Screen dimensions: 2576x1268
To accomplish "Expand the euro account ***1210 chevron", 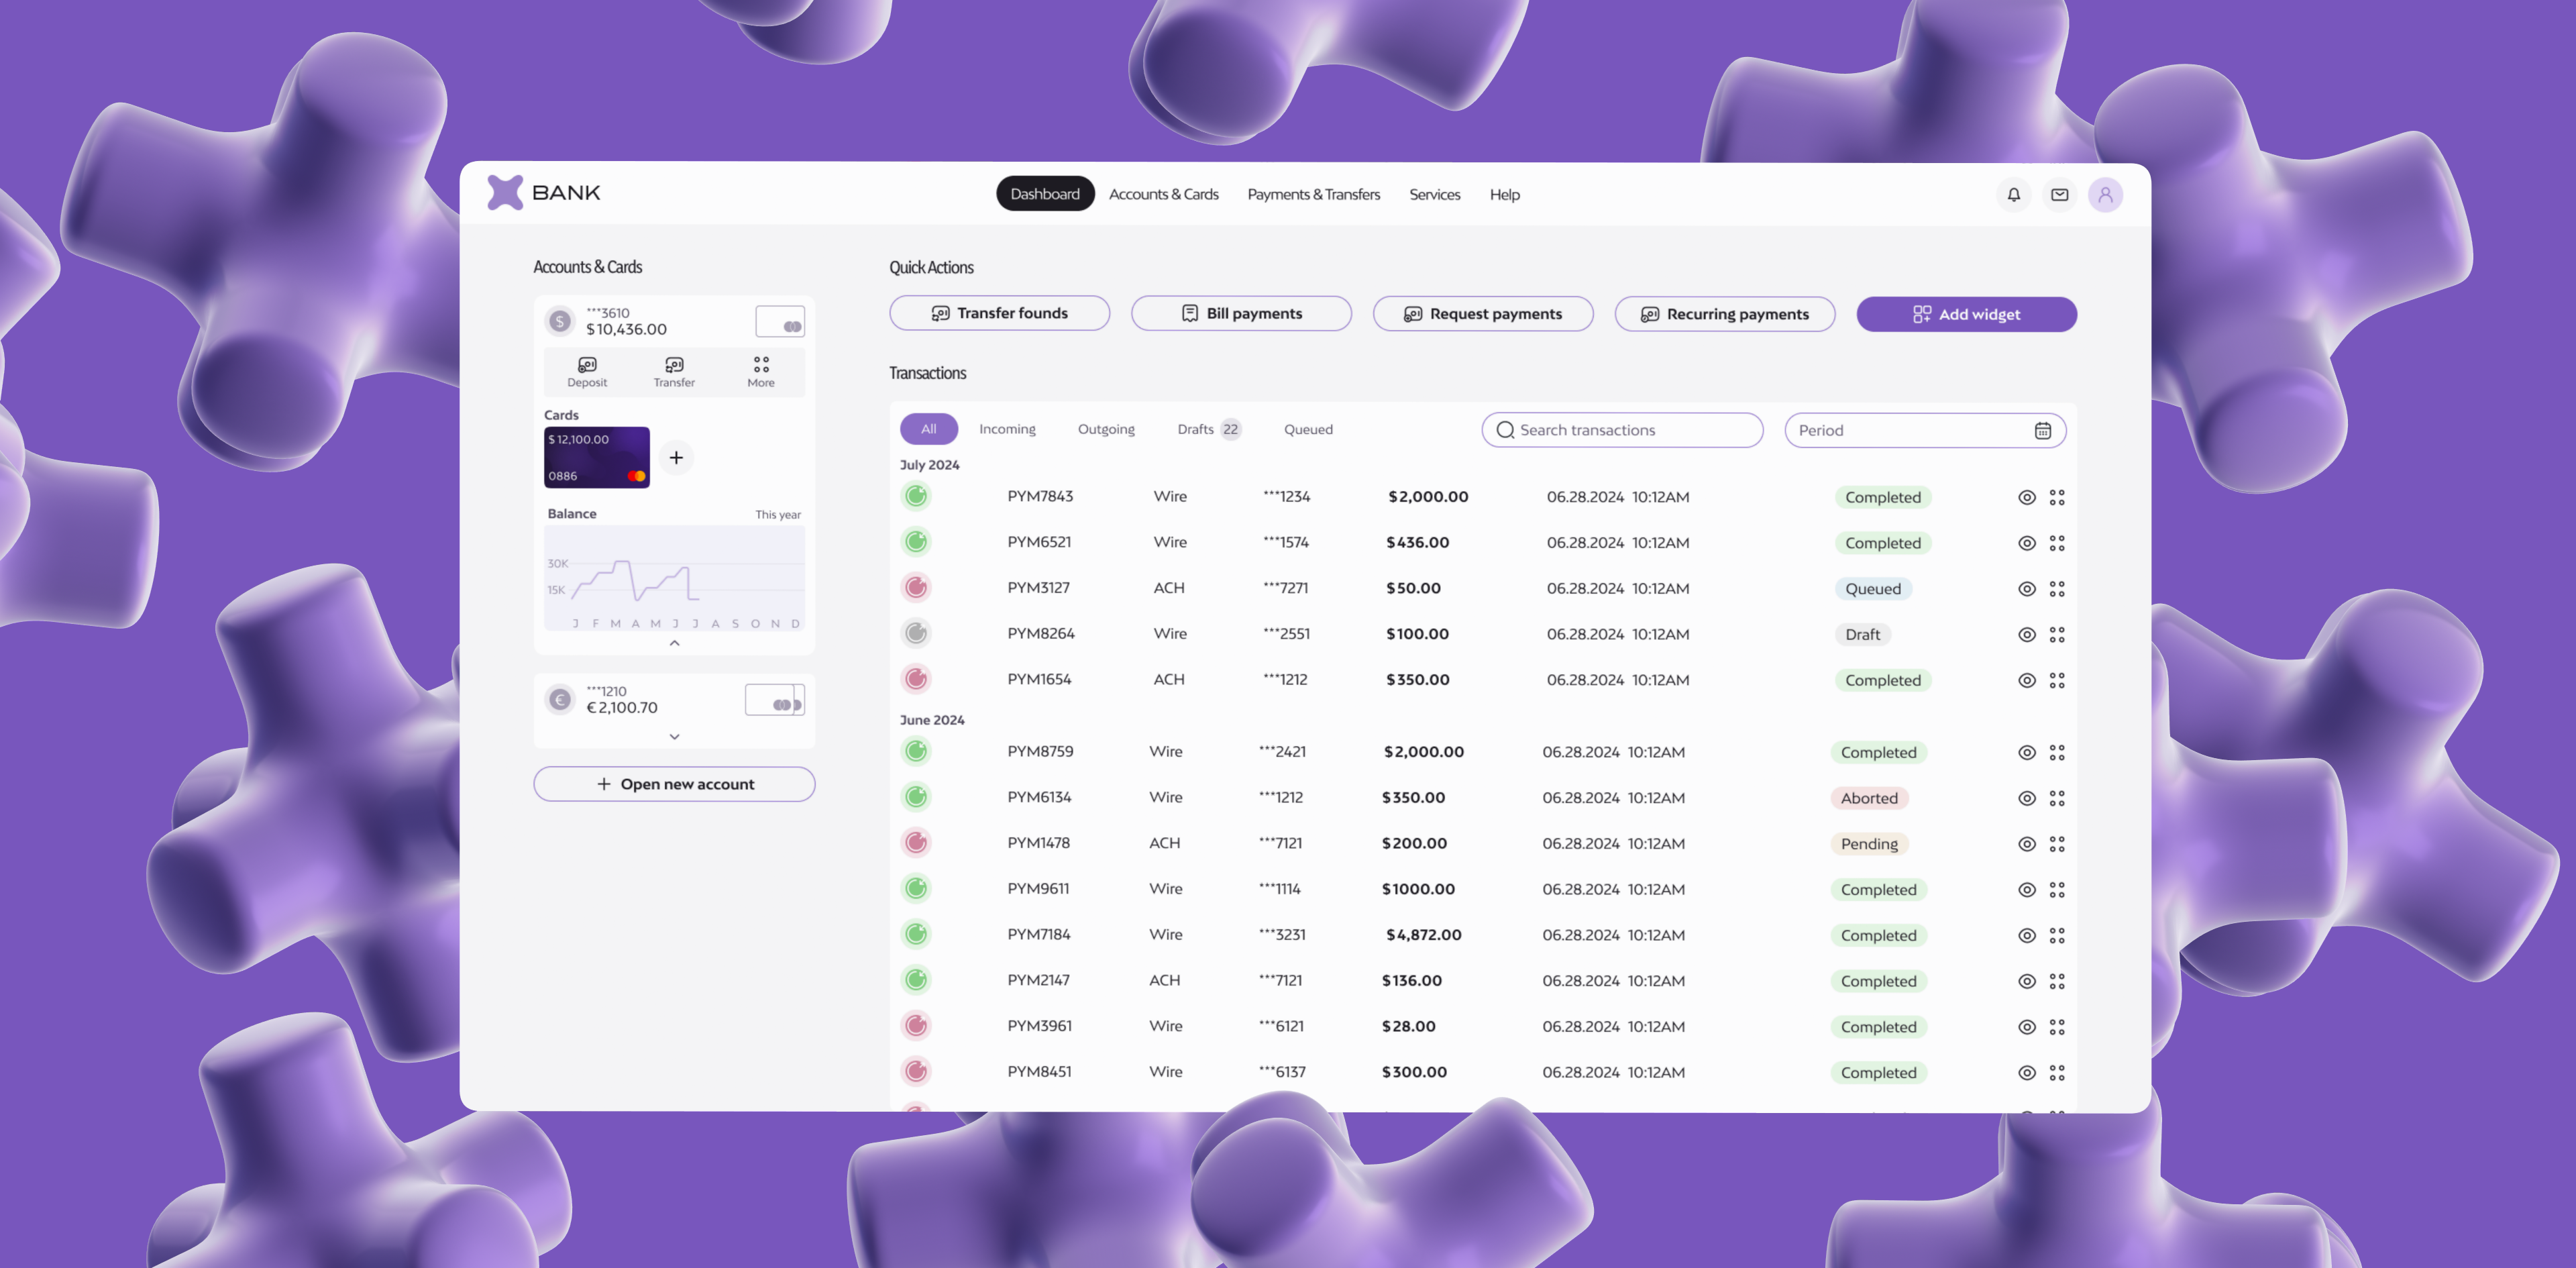I will [674, 736].
